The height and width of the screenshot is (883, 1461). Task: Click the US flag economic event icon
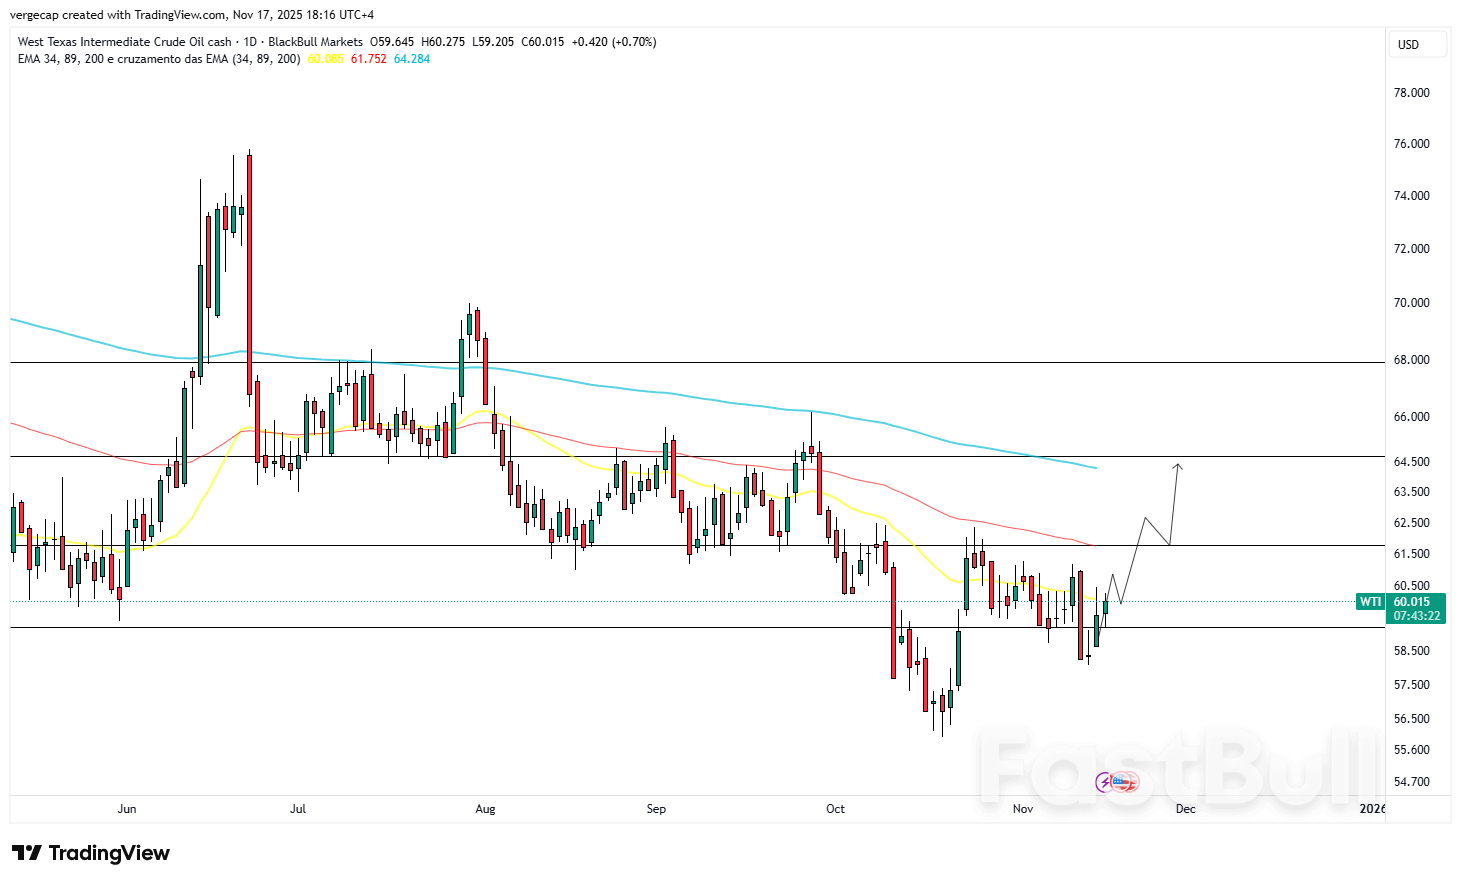(1125, 782)
